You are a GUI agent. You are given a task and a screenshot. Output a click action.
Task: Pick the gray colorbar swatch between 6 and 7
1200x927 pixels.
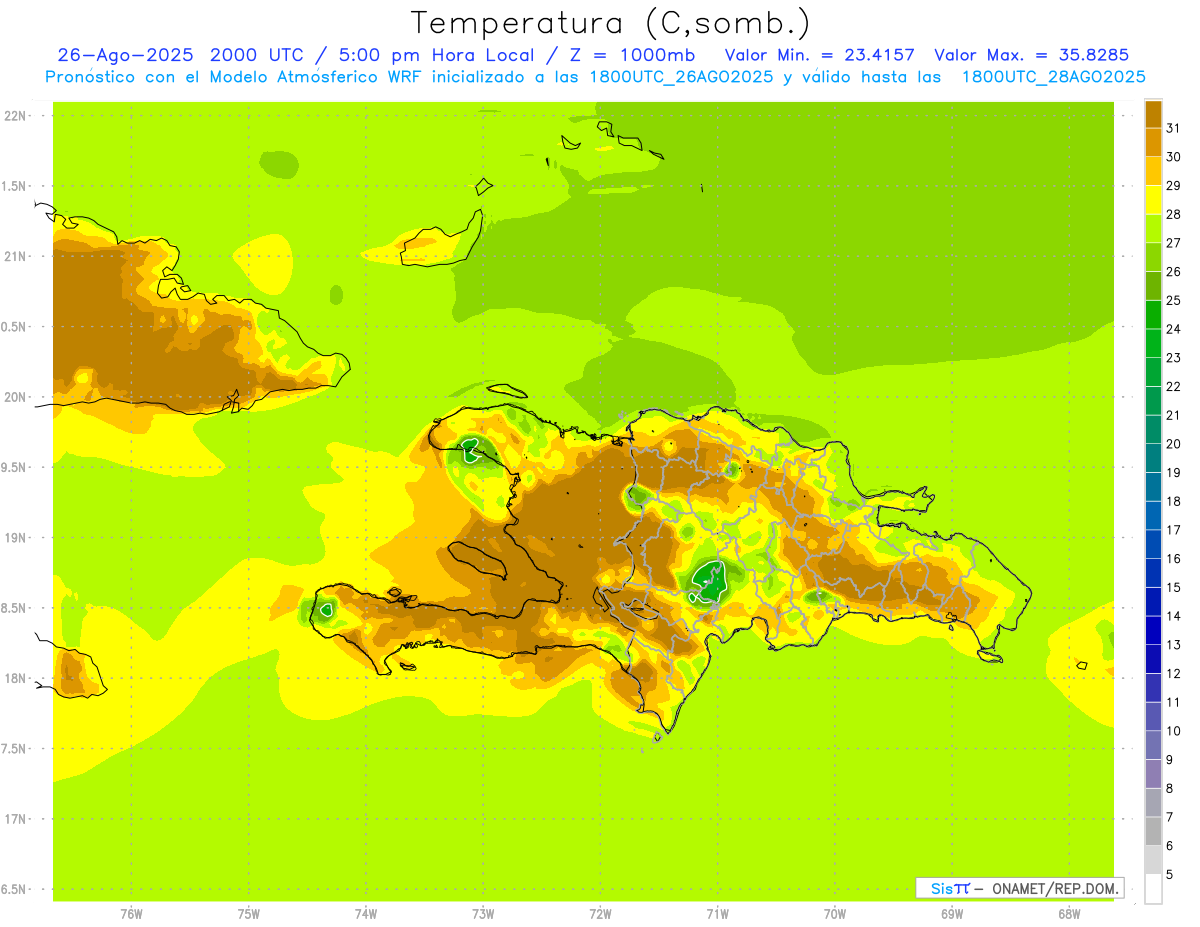click(x=1153, y=831)
